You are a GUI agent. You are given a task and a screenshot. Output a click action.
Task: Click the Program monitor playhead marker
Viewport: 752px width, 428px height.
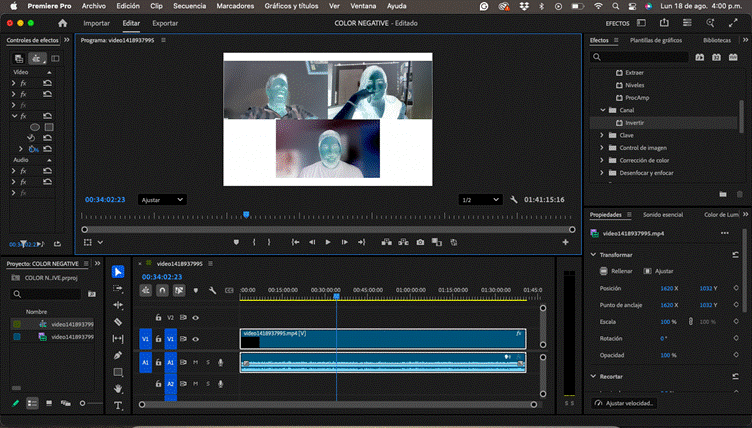click(246, 215)
